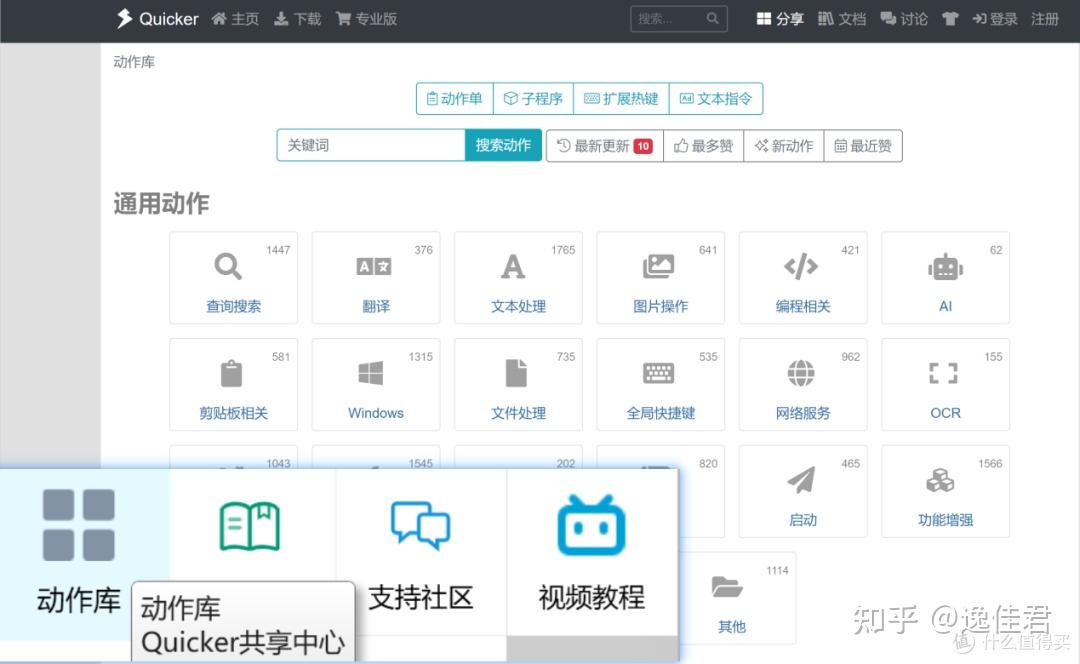Click the 全局快捷键 category label
Image resolution: width=1080 pixels, height=664 pixels.
point(661,413)
